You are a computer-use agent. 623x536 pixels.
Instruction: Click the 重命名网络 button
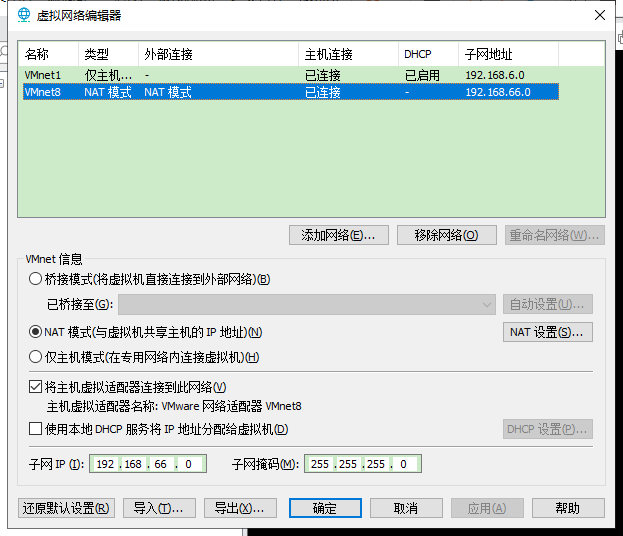(x=555, y=235)
